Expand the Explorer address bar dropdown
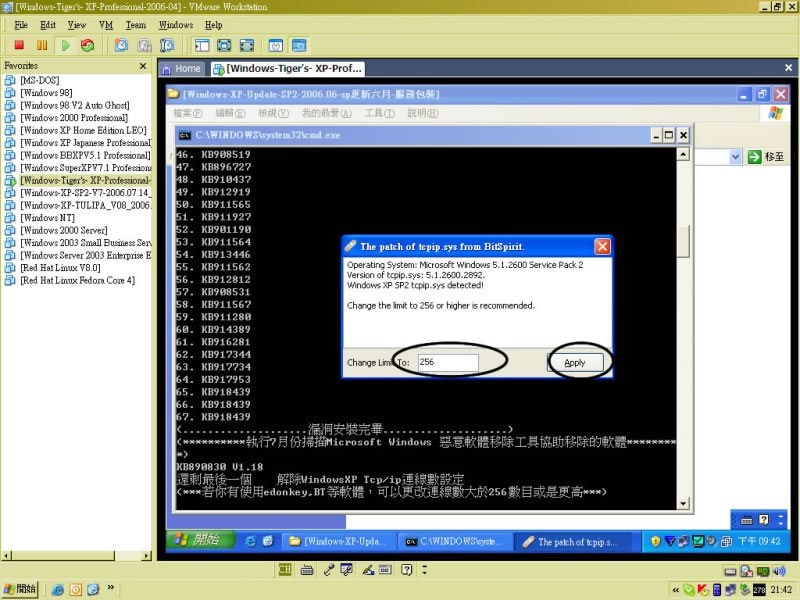 pyautogui.click(x=735, y=157)
